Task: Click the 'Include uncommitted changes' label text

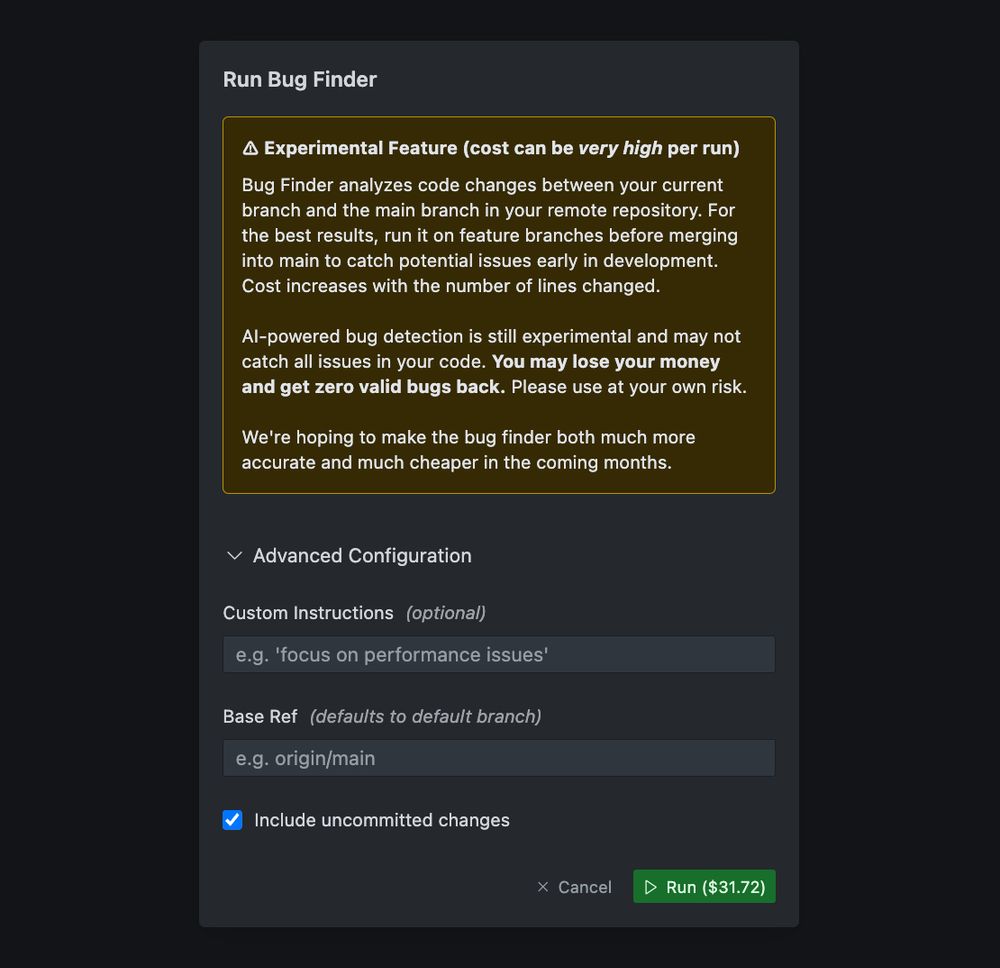Action: click(381, 820)
